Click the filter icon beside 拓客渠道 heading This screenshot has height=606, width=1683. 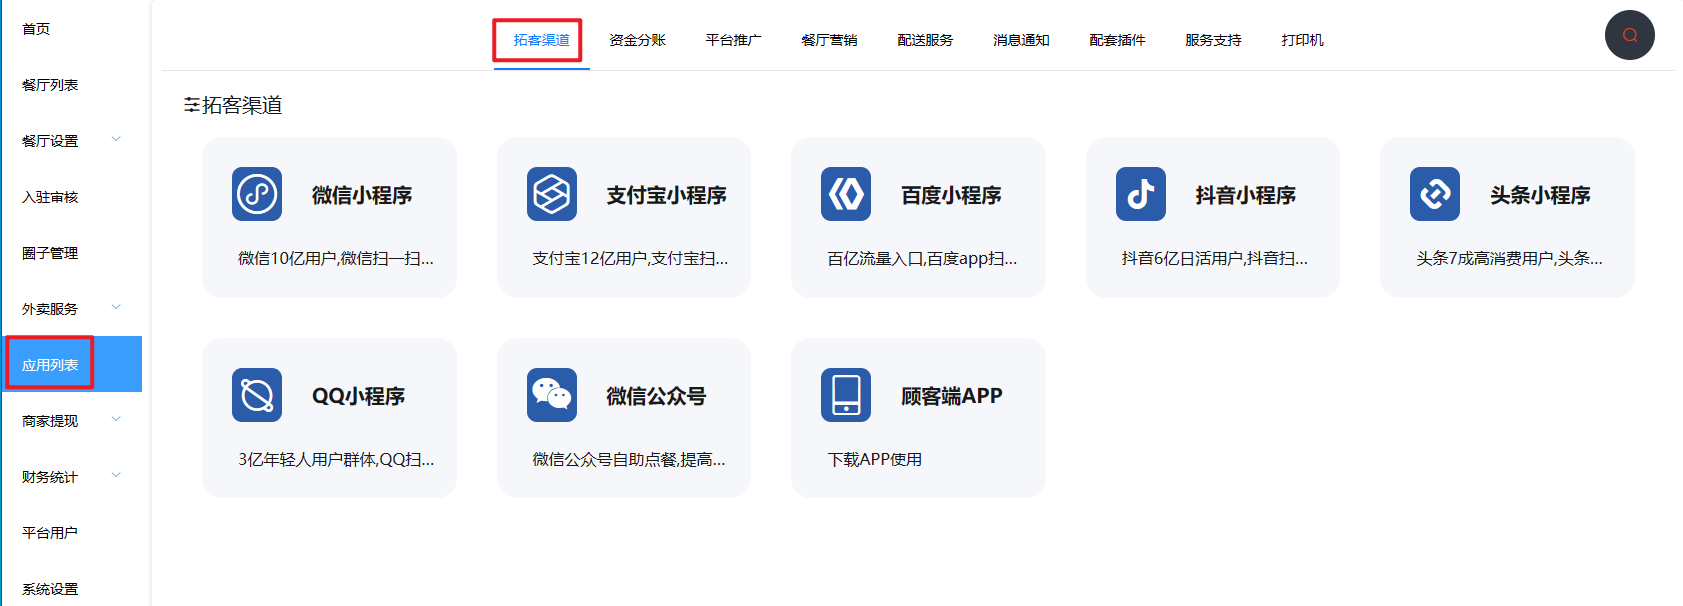tap(191, 105)
